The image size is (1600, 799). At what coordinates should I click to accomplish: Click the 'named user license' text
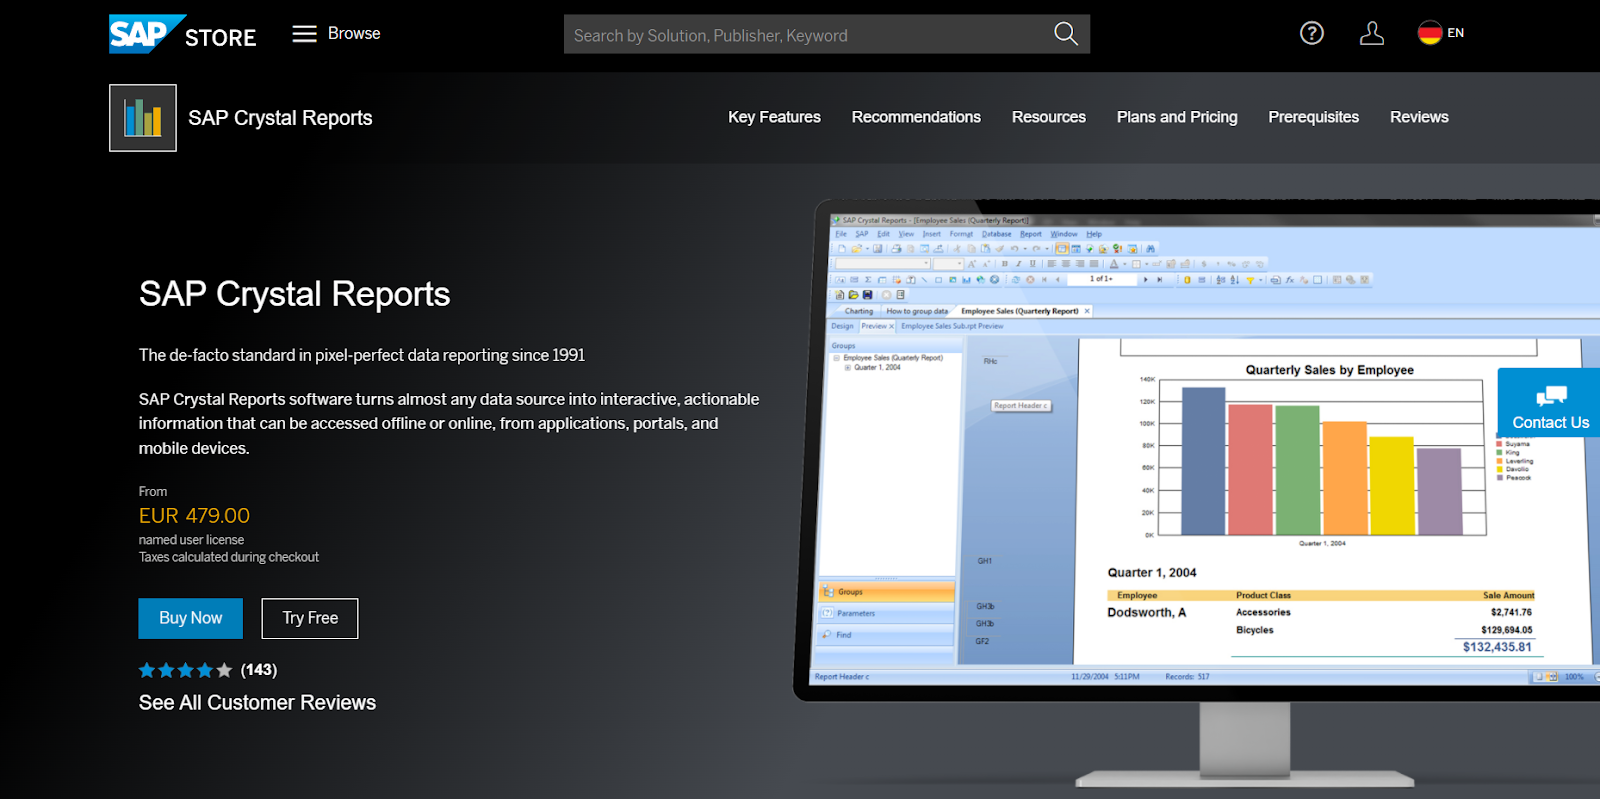[191, 540]
